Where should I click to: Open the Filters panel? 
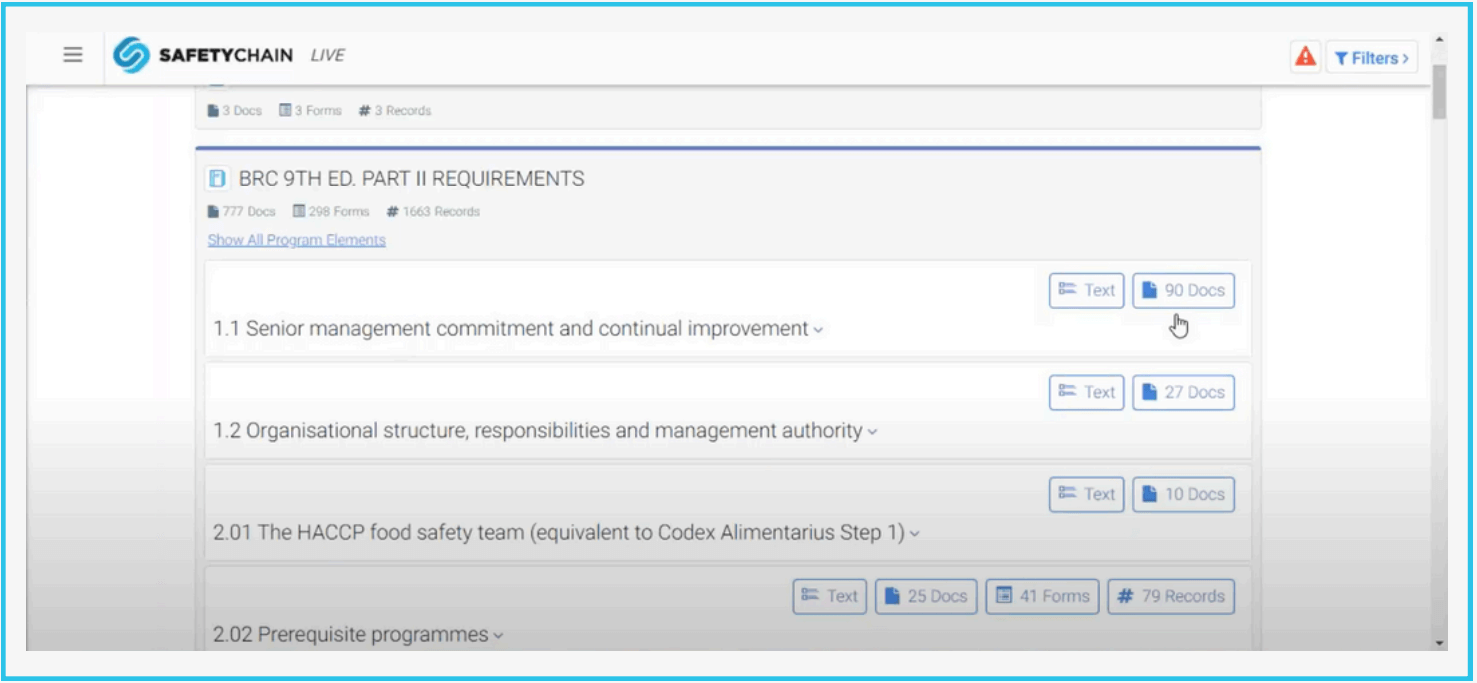click(x=1372, y=58)
